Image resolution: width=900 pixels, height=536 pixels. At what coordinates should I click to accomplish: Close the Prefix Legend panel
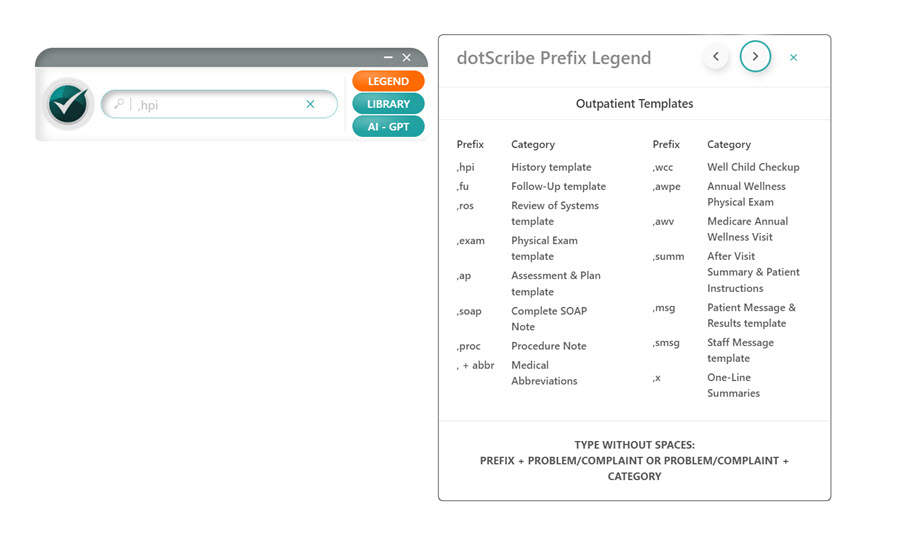tap(793, 57)
